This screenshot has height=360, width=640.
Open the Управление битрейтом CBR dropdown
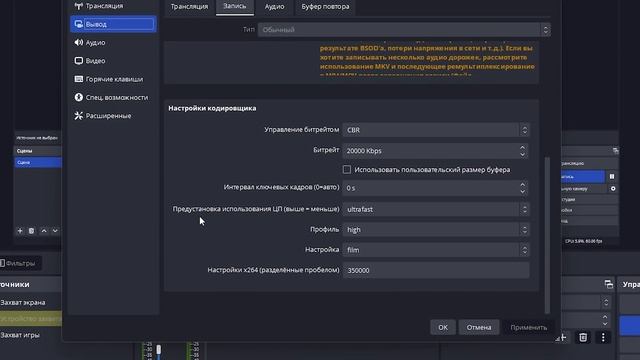(x=436, y=130)
